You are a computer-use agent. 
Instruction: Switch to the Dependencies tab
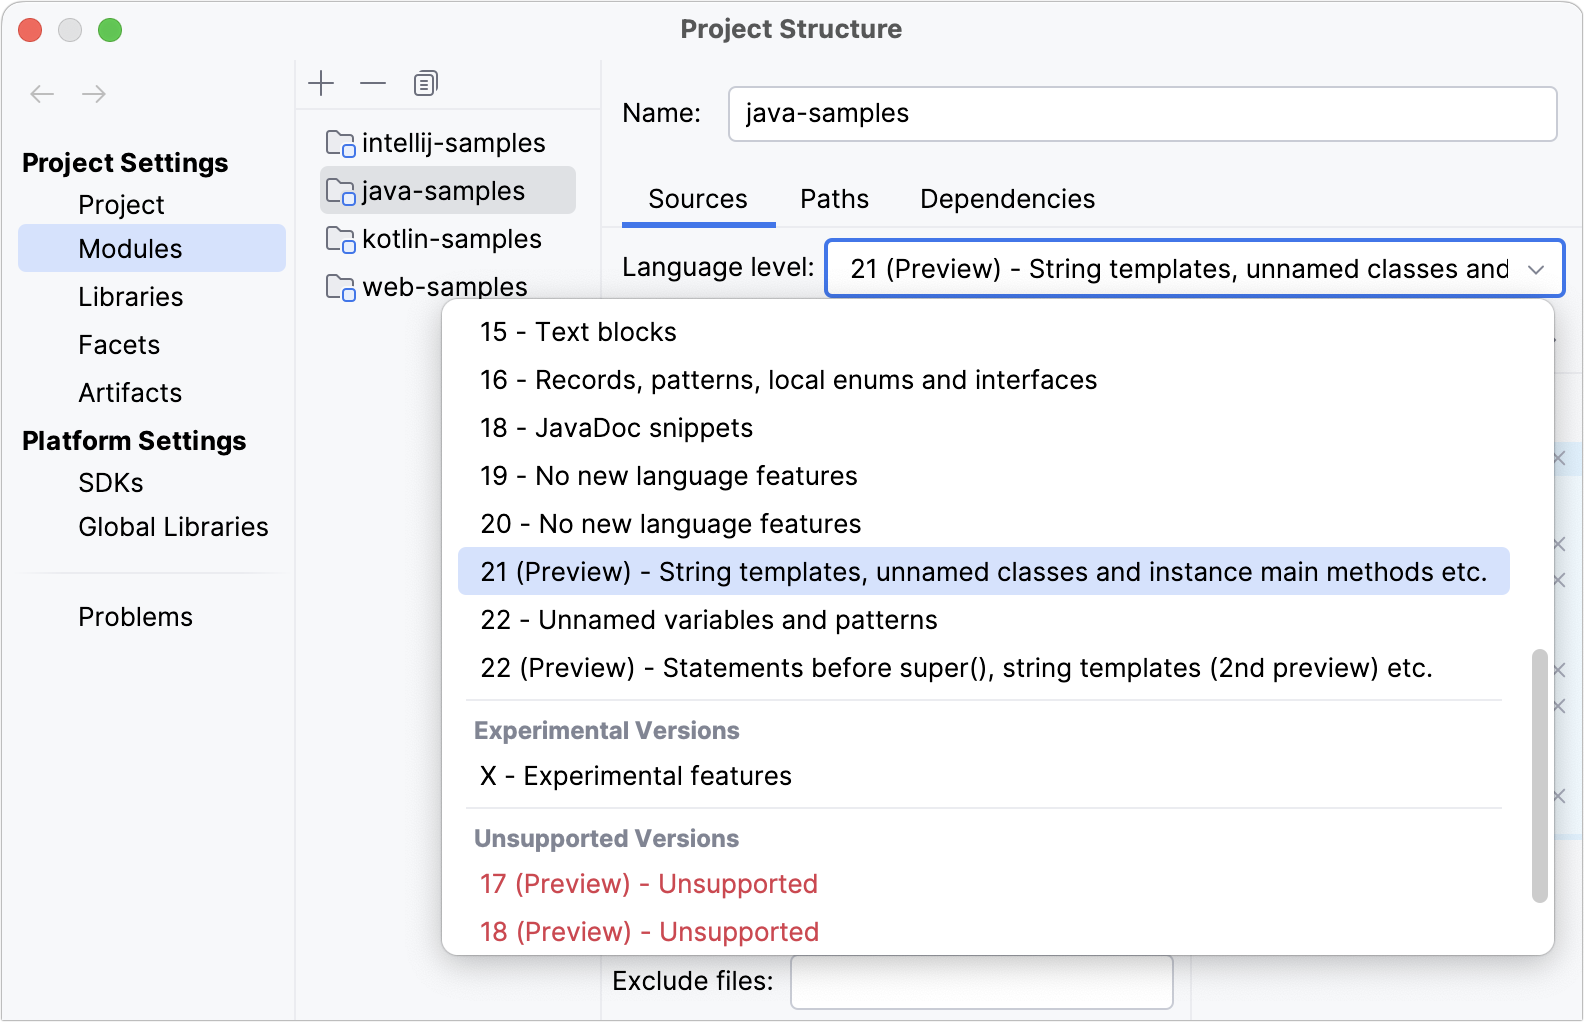(1007, 199)
